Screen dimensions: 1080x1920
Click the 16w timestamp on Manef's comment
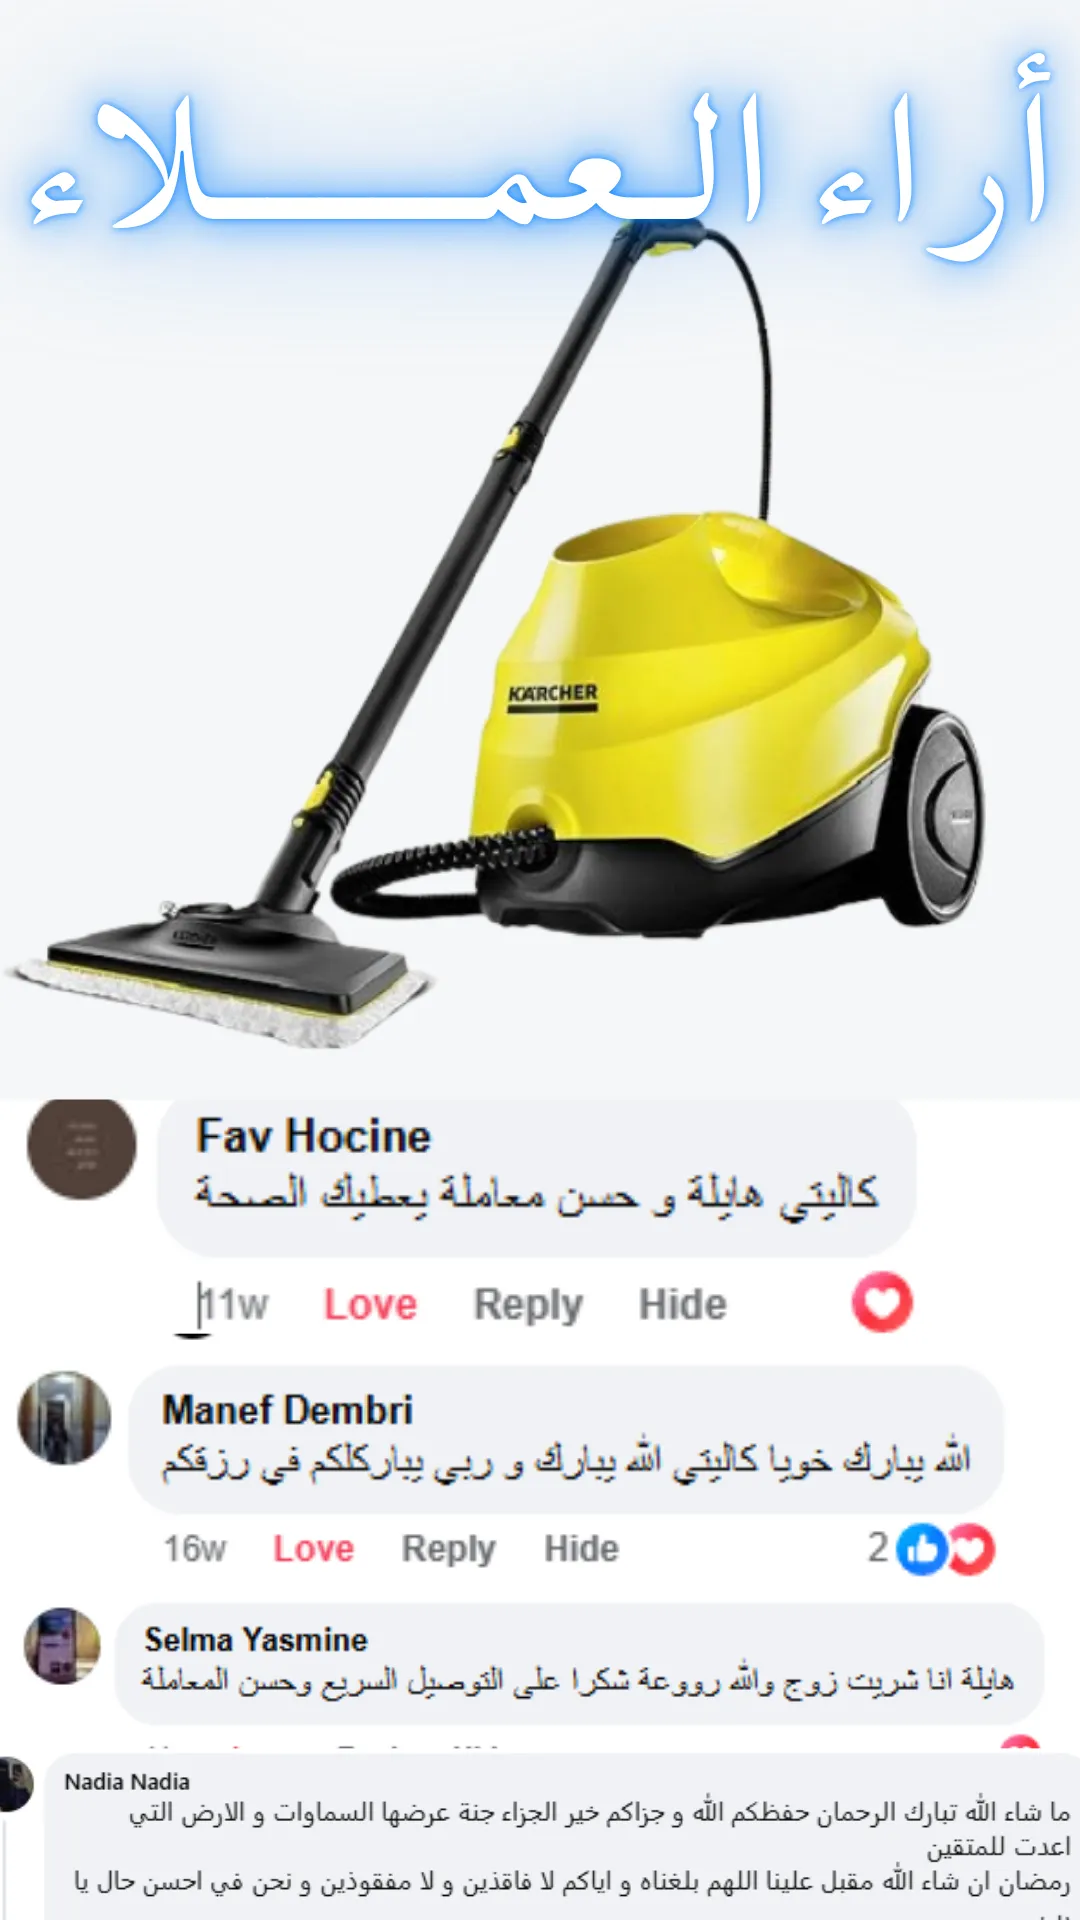[195, 1548]
